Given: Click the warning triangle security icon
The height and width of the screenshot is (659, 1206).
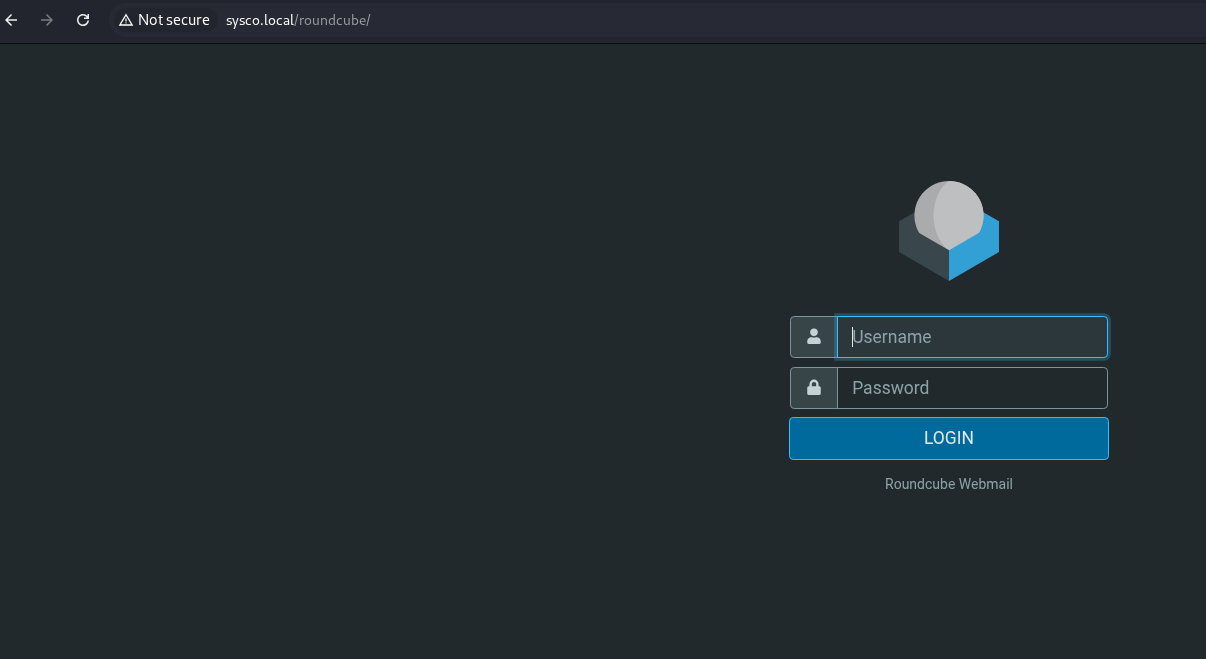Looking at the screenshot, I should click(126, 20).
